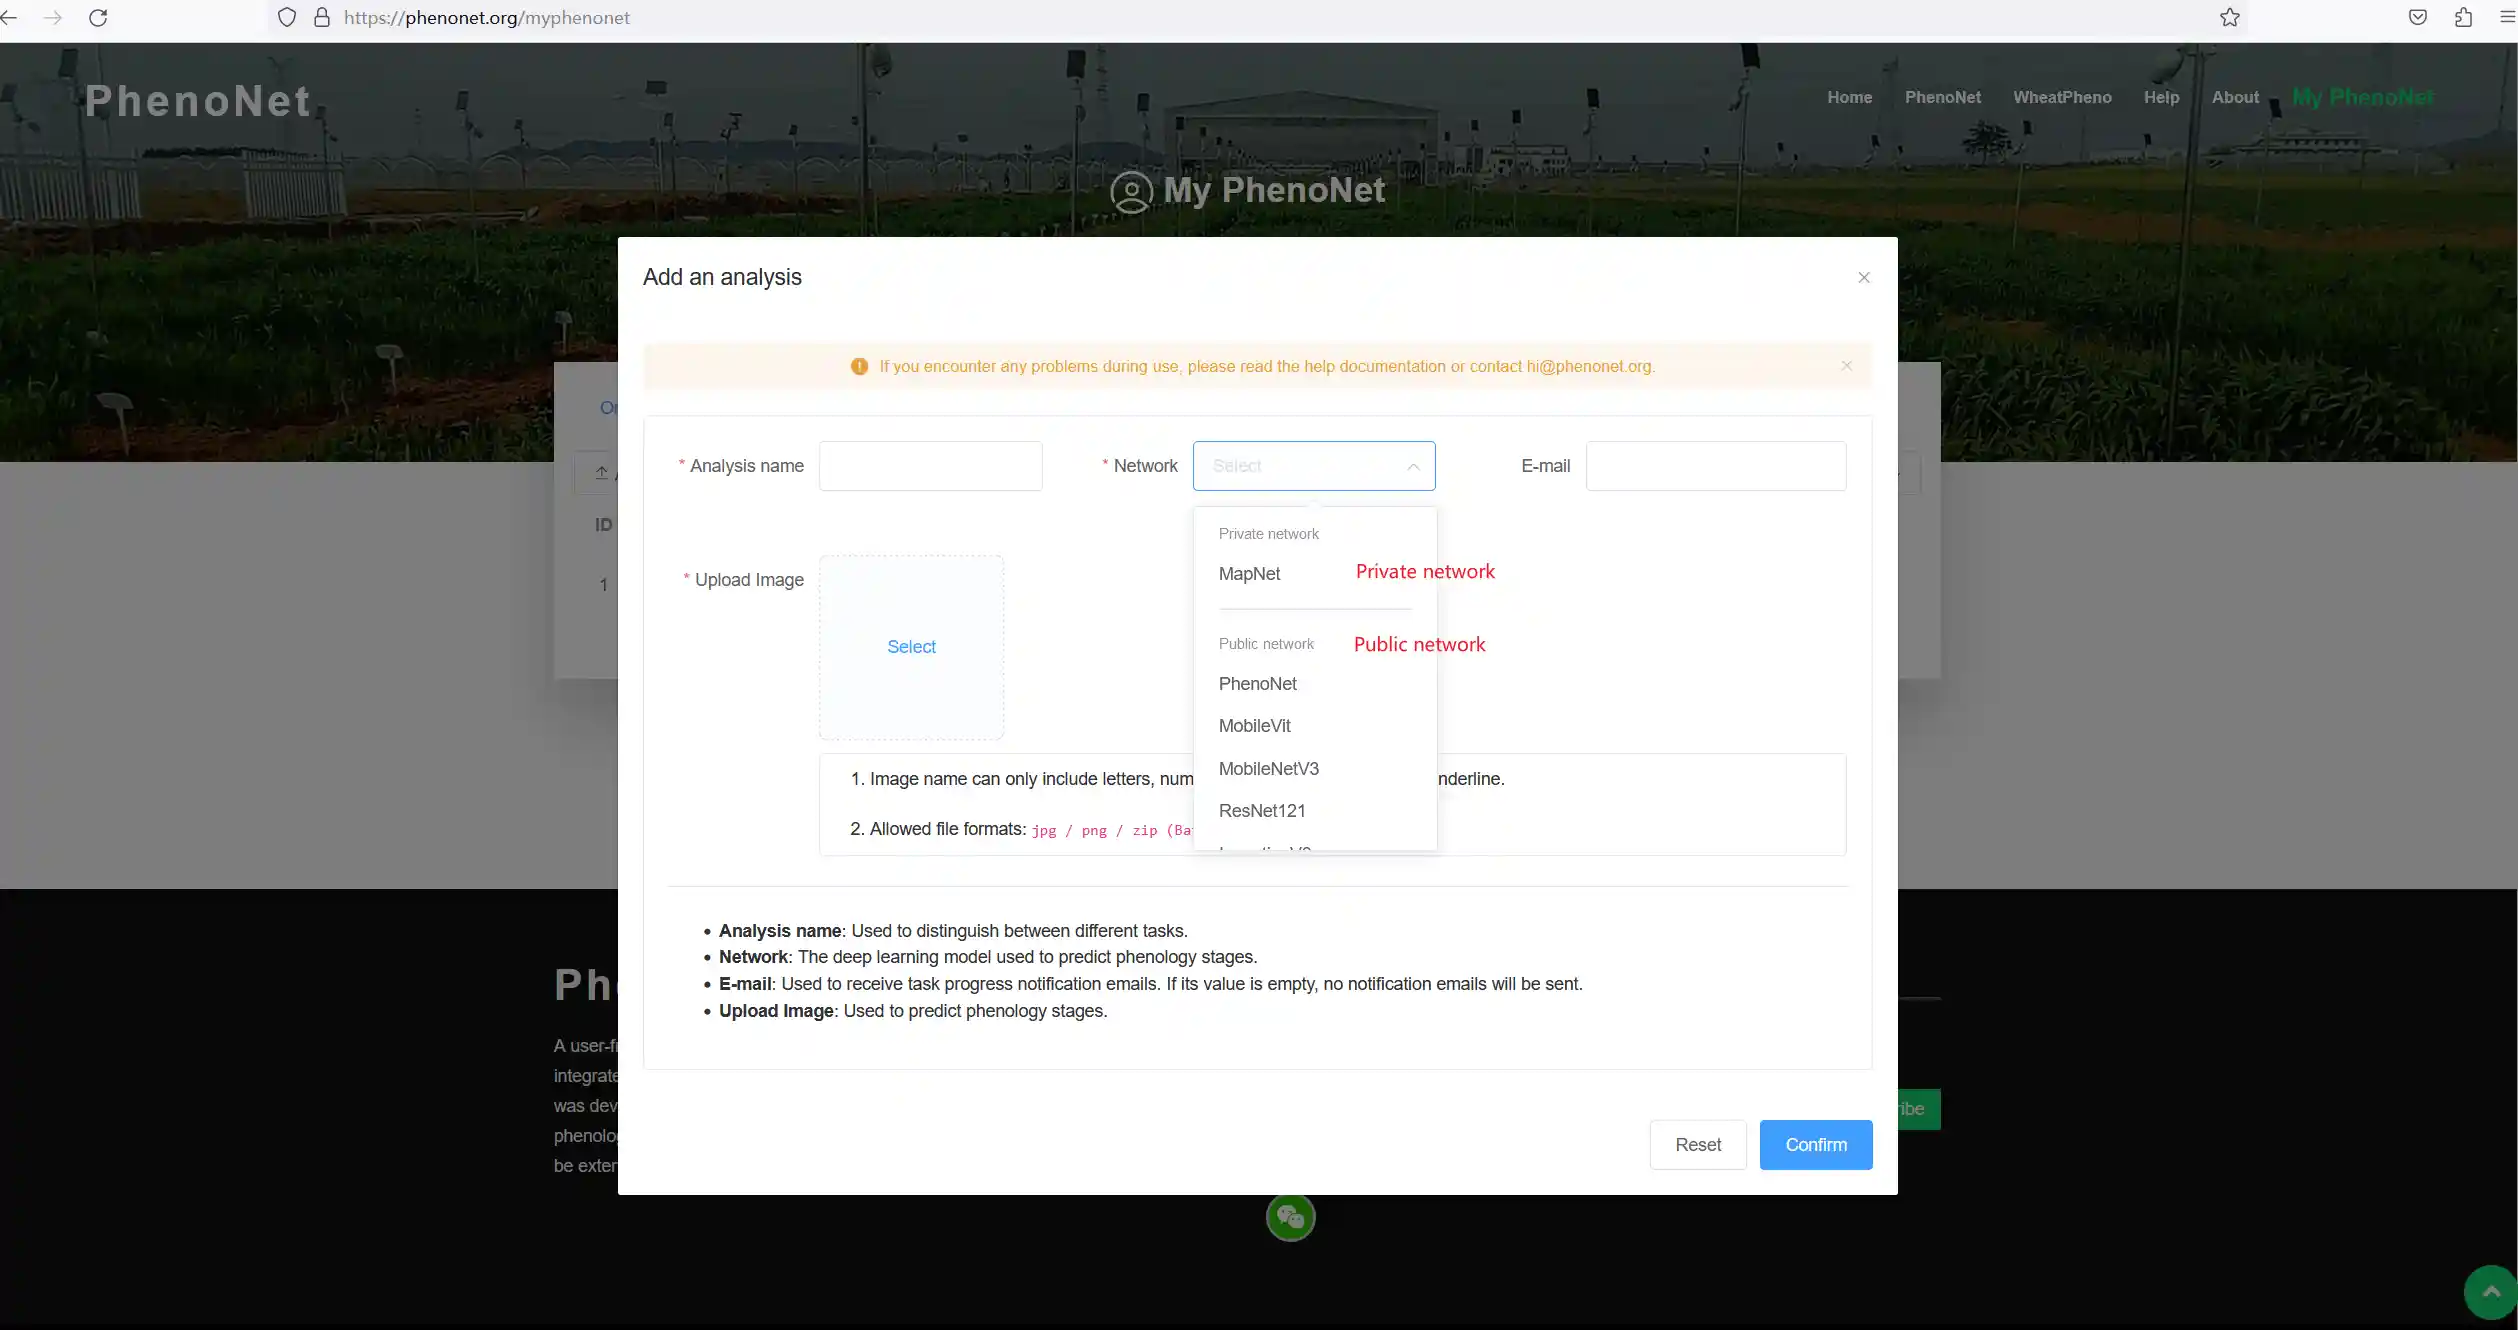Reload the page with refresh icon
The height and width of the screenshot is (1330, 2518).
click(x=98, y=18)
